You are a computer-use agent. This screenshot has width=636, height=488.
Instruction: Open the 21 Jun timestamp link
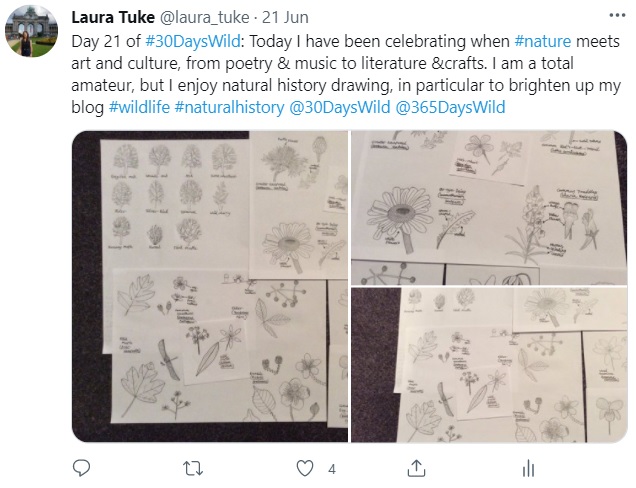285,17
